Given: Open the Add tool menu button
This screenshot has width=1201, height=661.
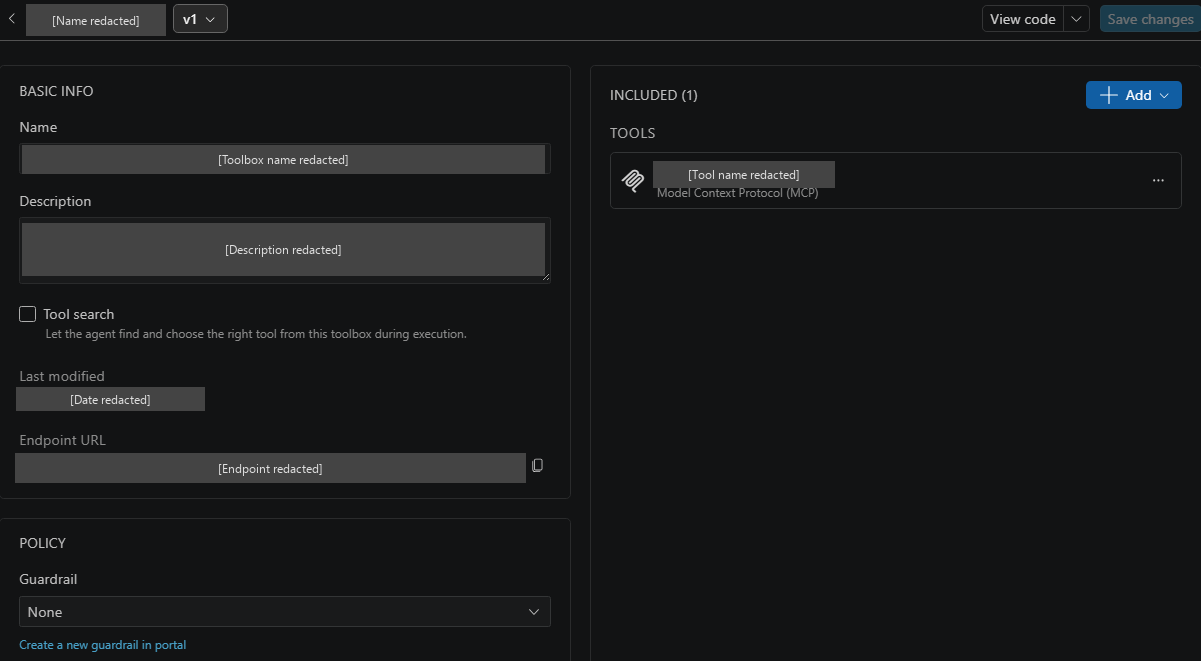Looking at the screenshot, I should click(x=1133, y=95).
